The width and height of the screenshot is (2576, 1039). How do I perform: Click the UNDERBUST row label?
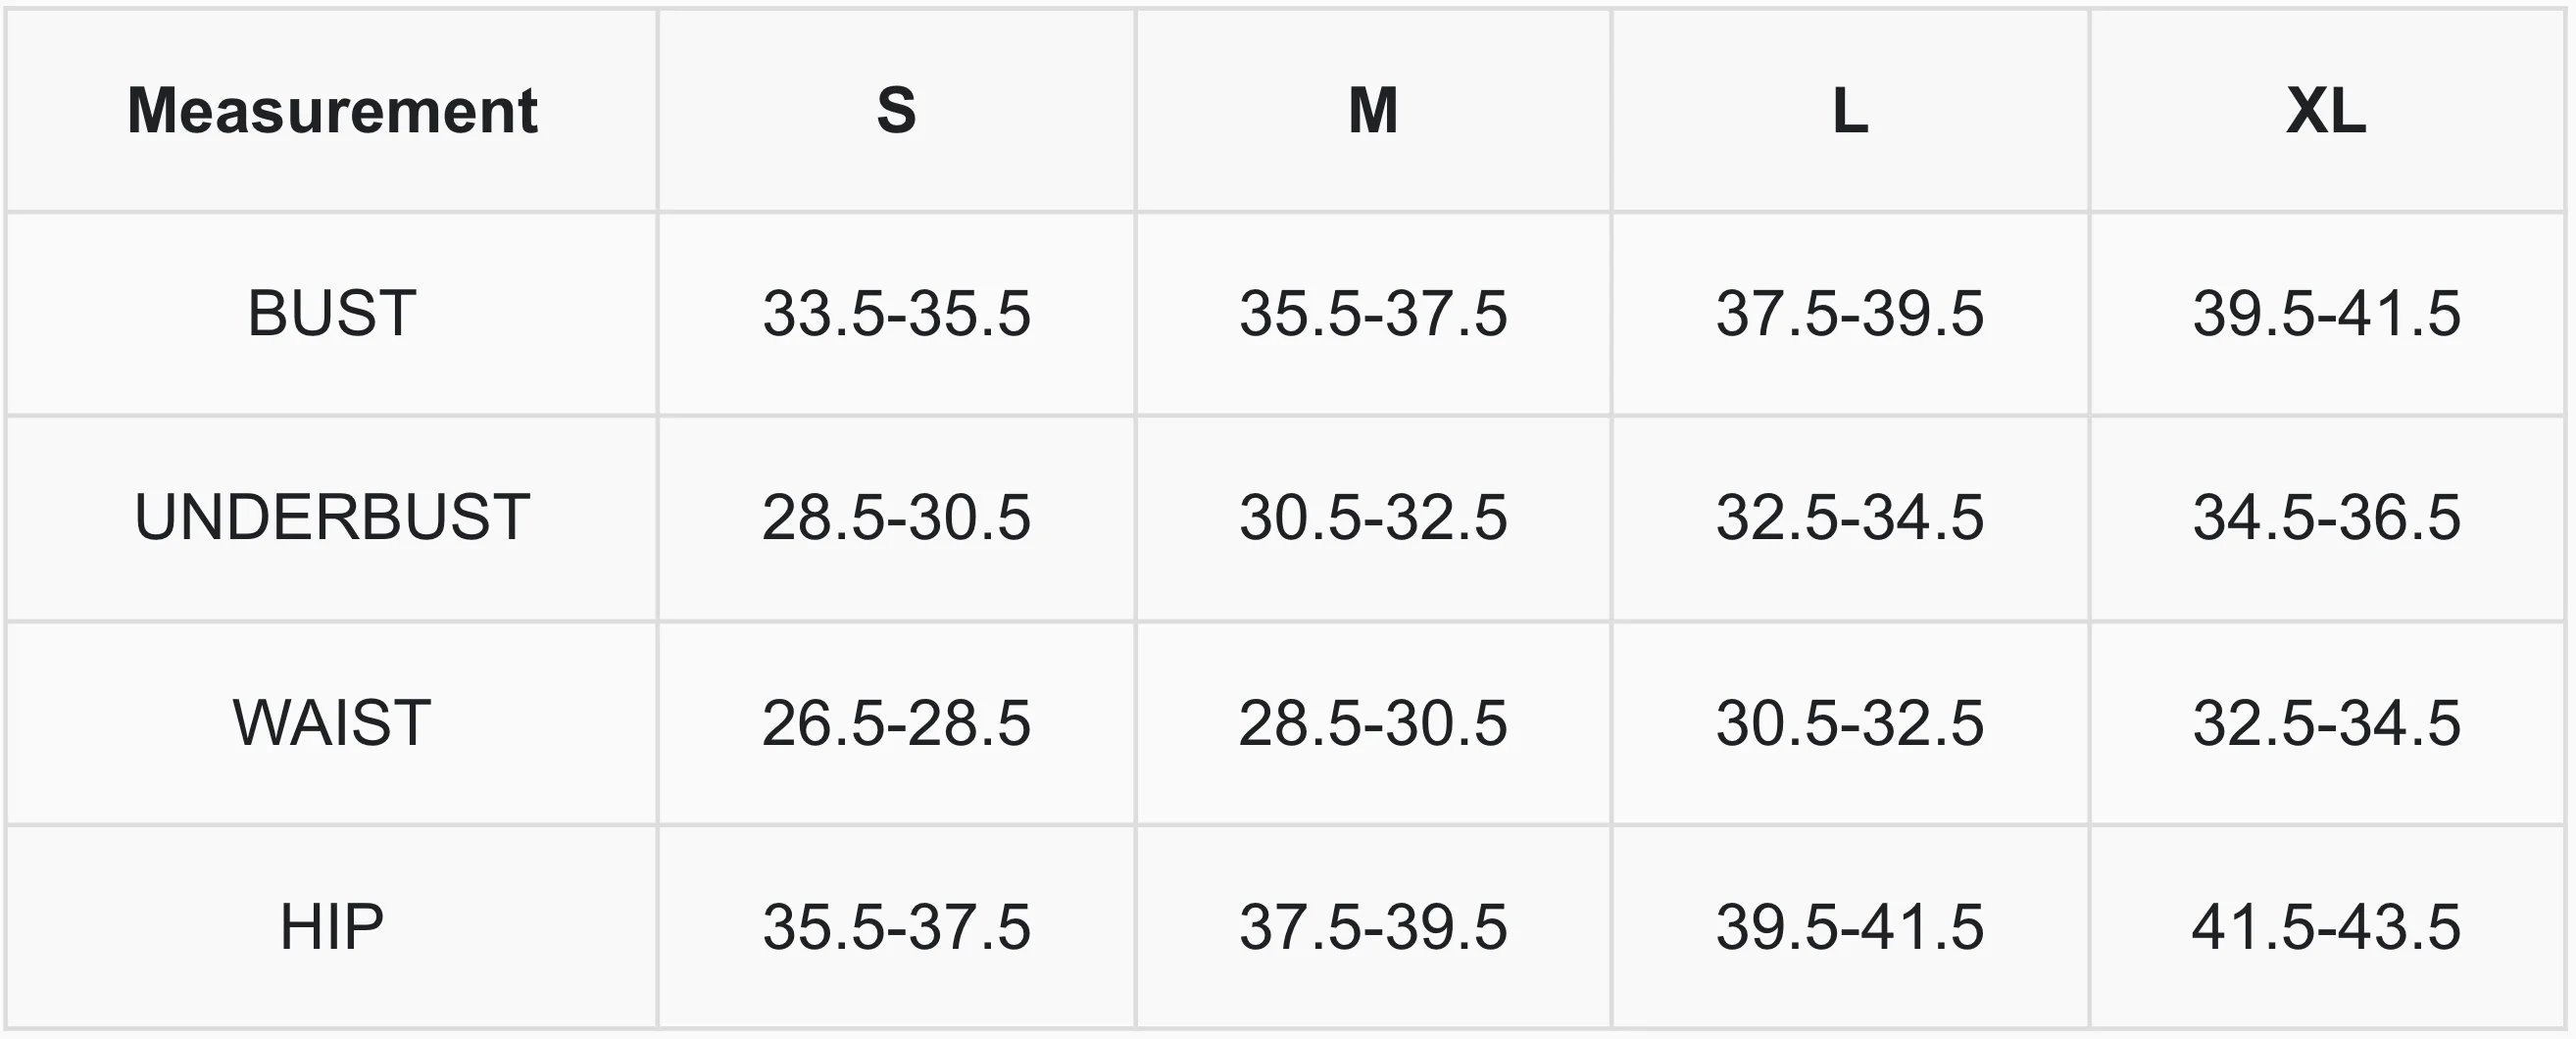click(332, 517)
